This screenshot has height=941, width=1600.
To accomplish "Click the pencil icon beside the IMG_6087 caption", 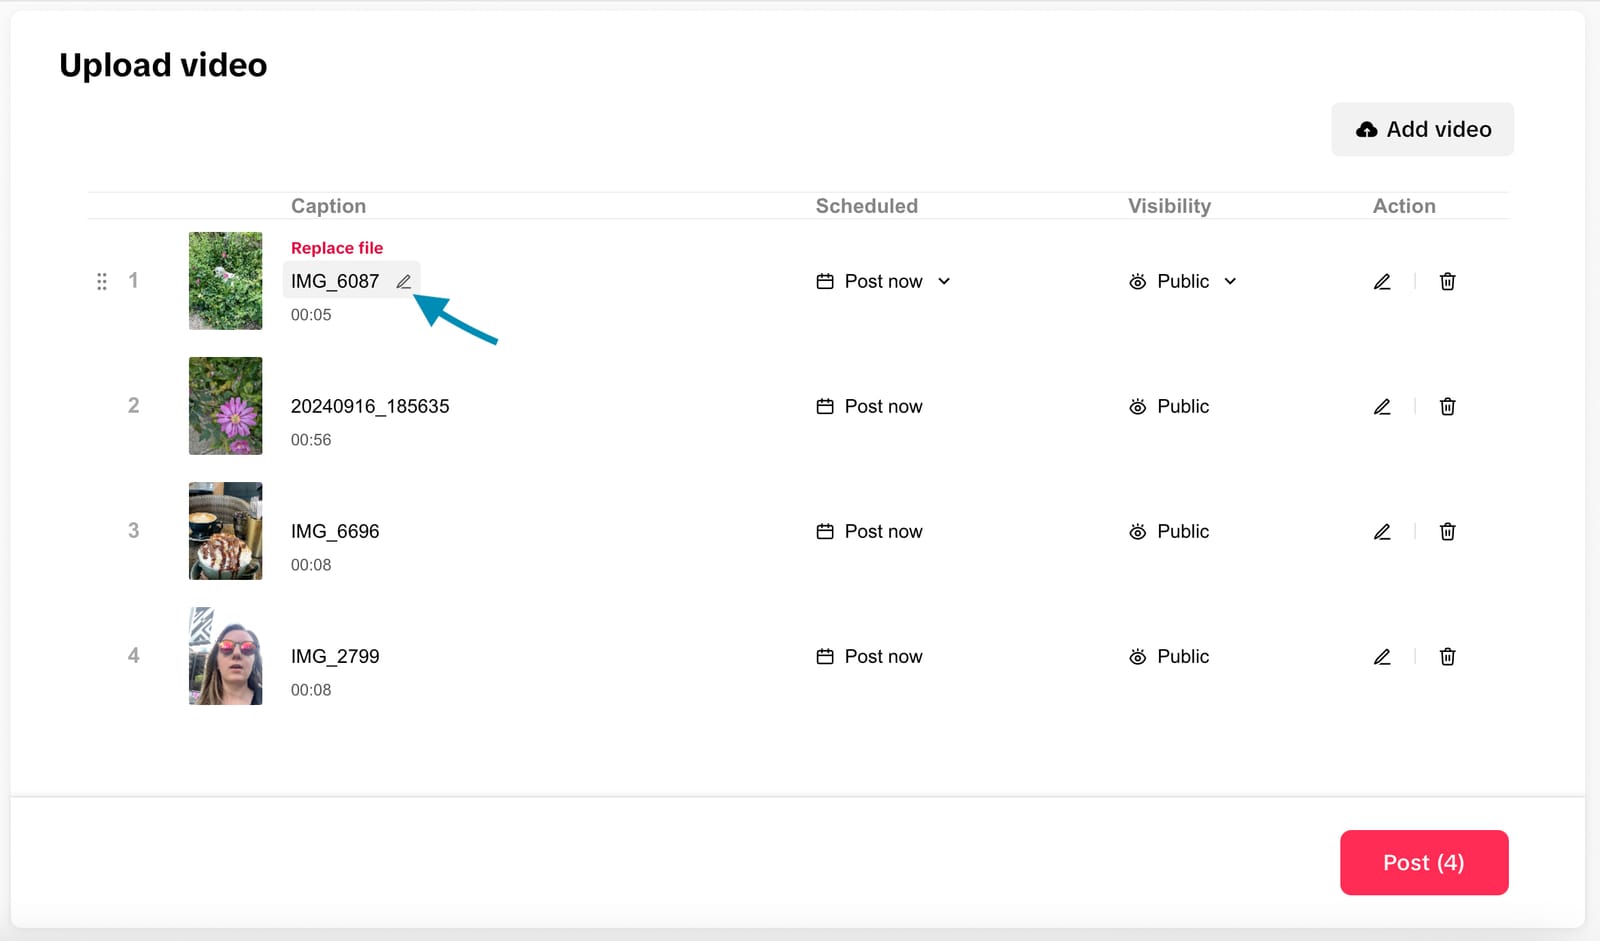I will (403, 281).
